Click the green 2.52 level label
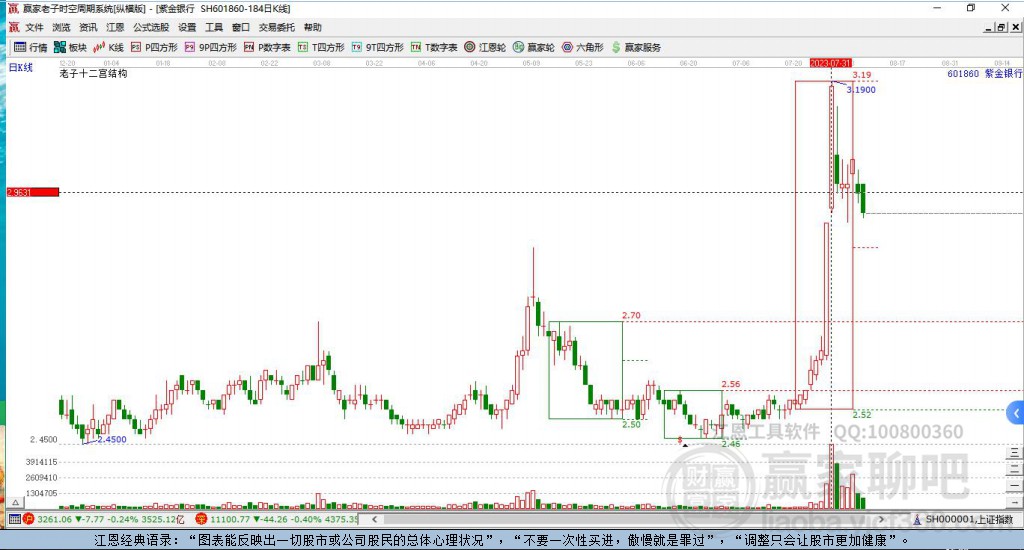 coord(862,414)
